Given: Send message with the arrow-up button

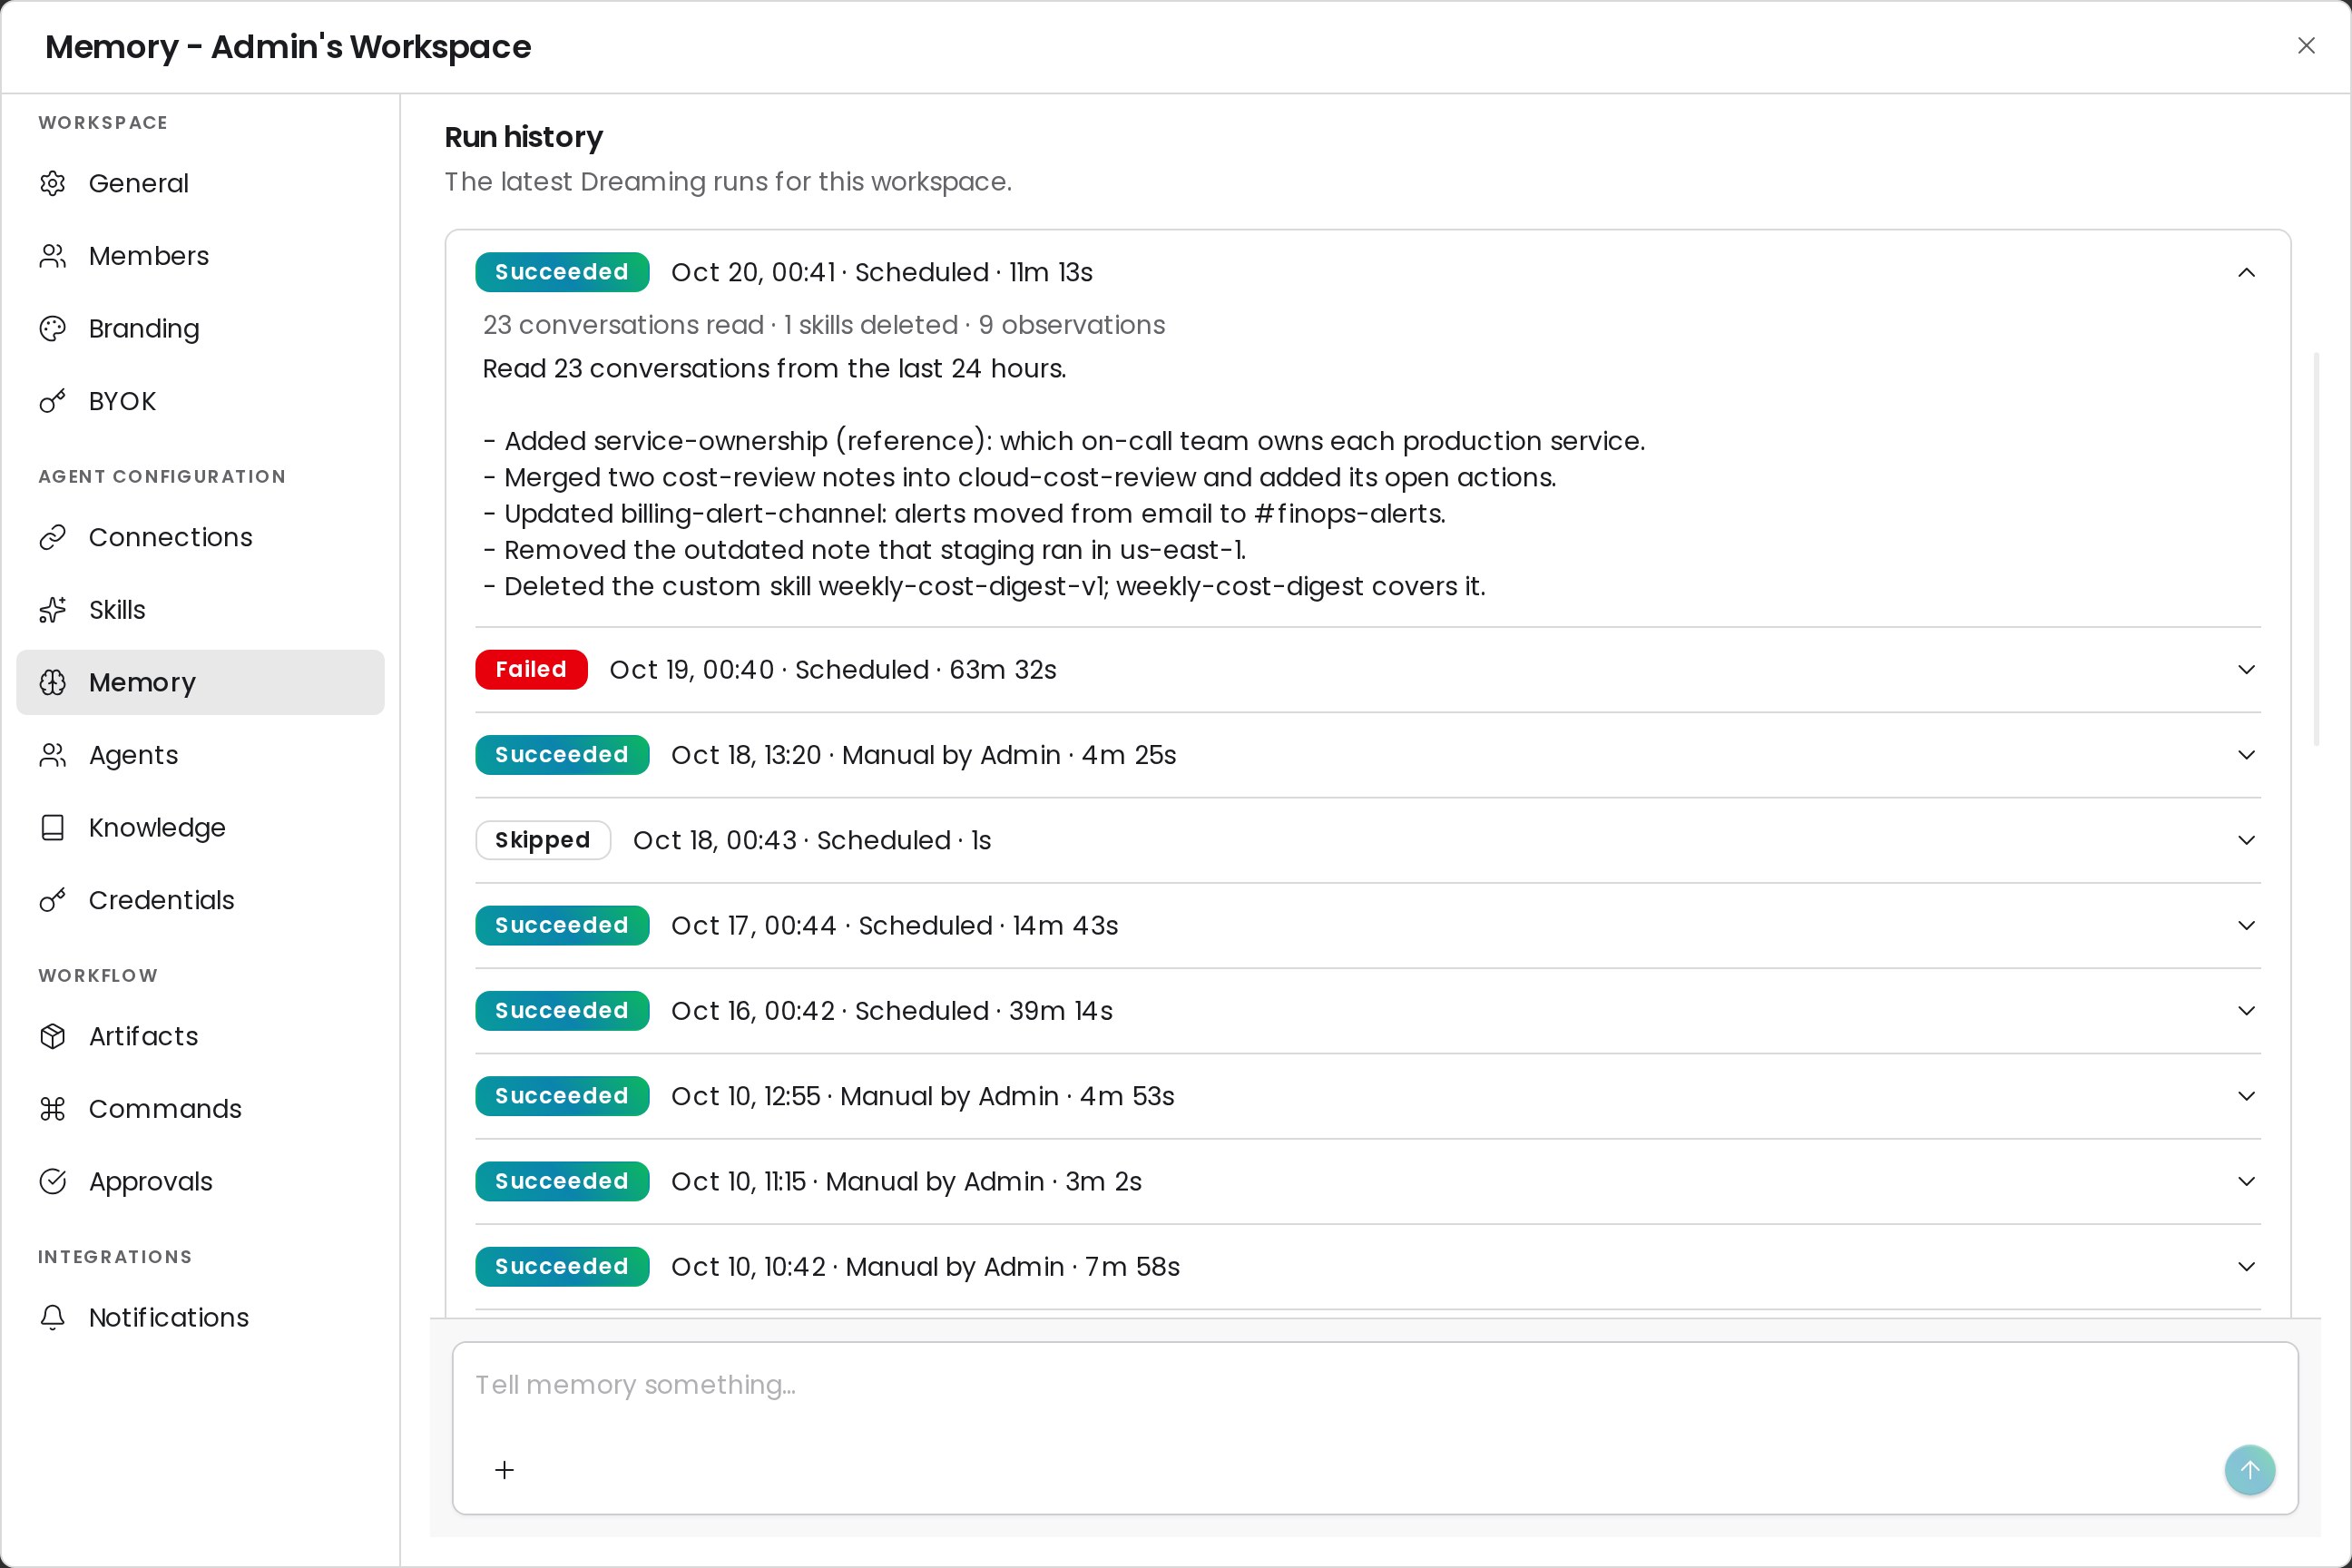Looking at the screenshot, I should tap(2250, 1470).
